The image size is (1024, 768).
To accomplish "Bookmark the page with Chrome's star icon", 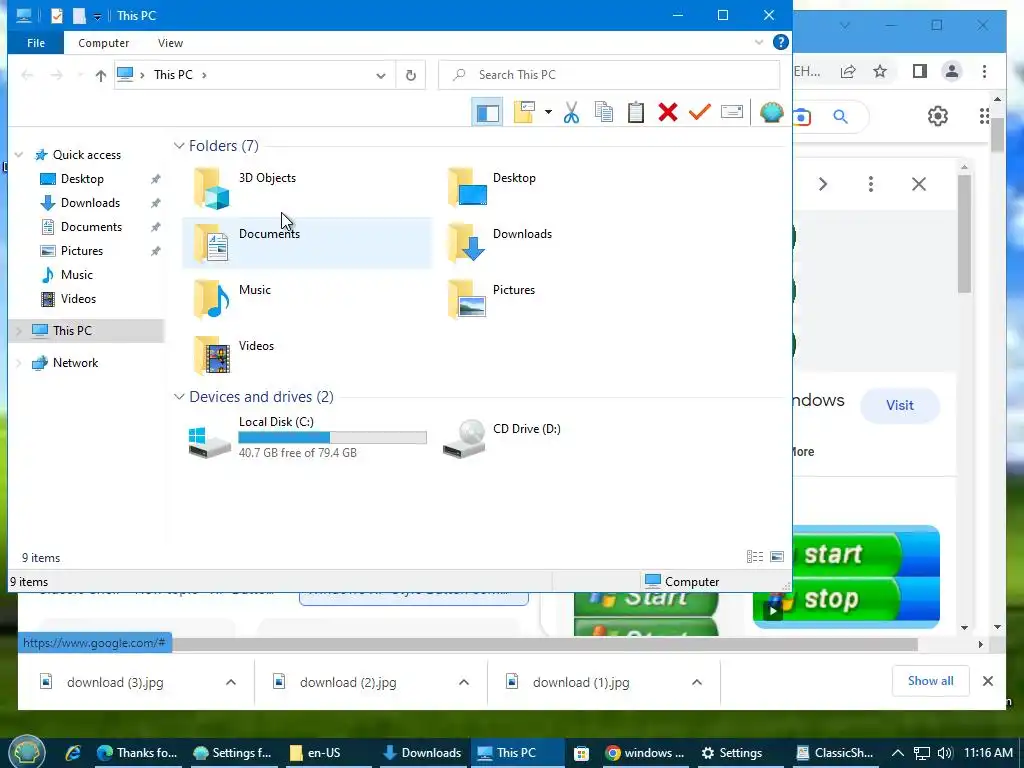I will click(880, 71).
